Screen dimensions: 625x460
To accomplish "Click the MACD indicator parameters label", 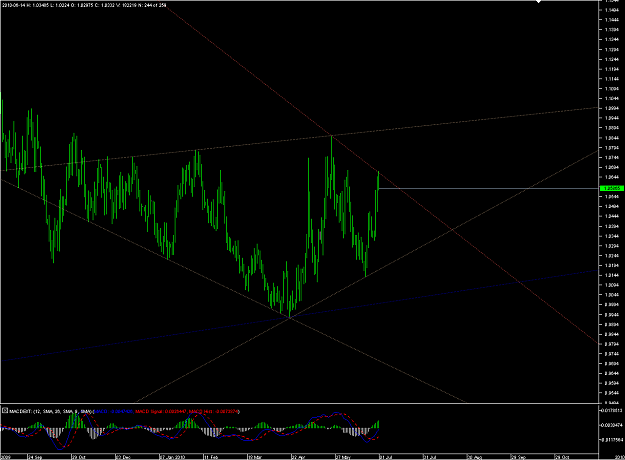I will tap(51, 411).
